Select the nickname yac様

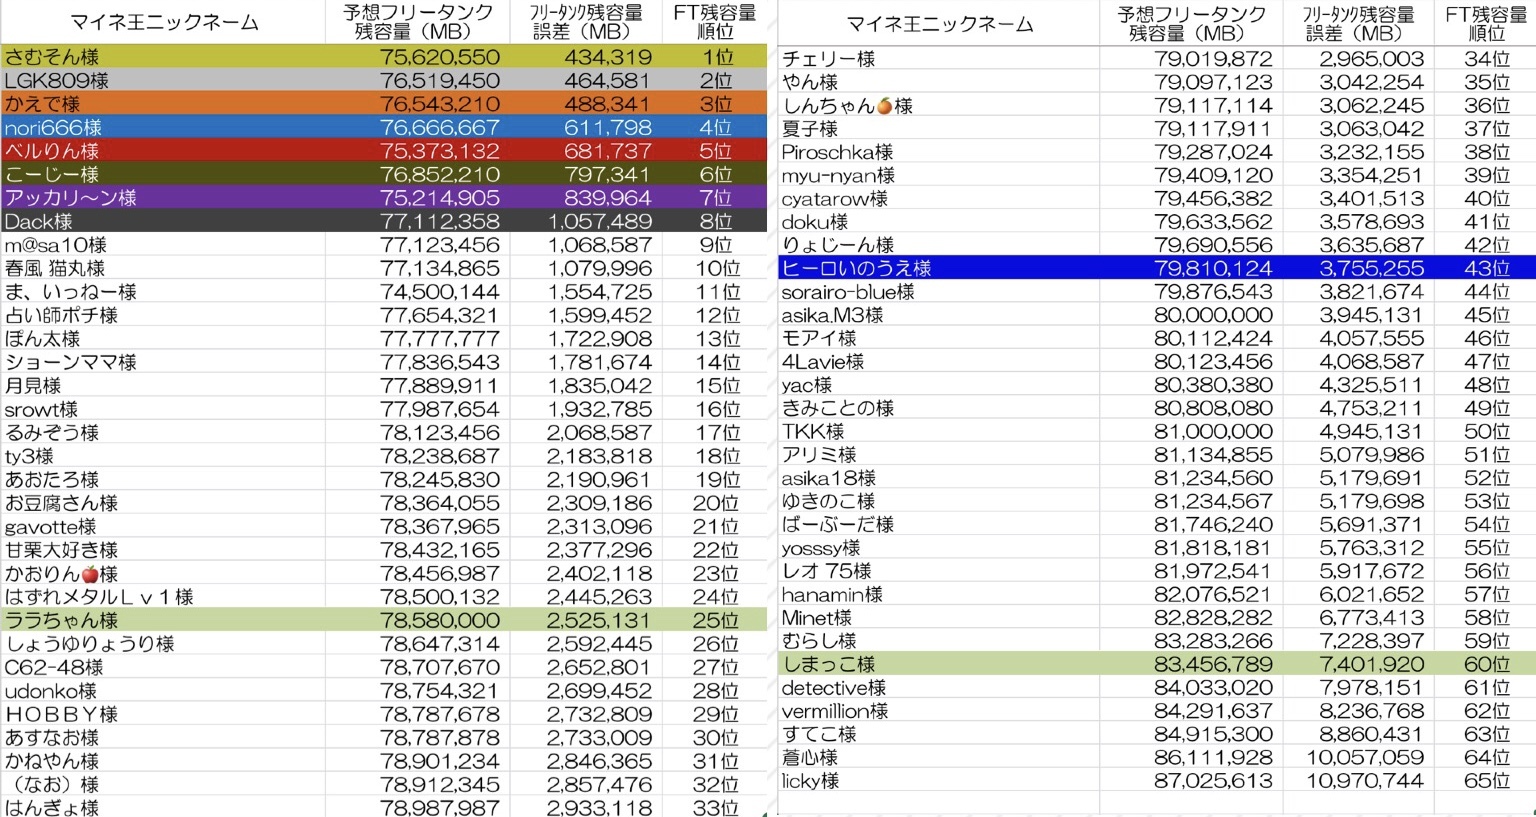coord(807,385)
